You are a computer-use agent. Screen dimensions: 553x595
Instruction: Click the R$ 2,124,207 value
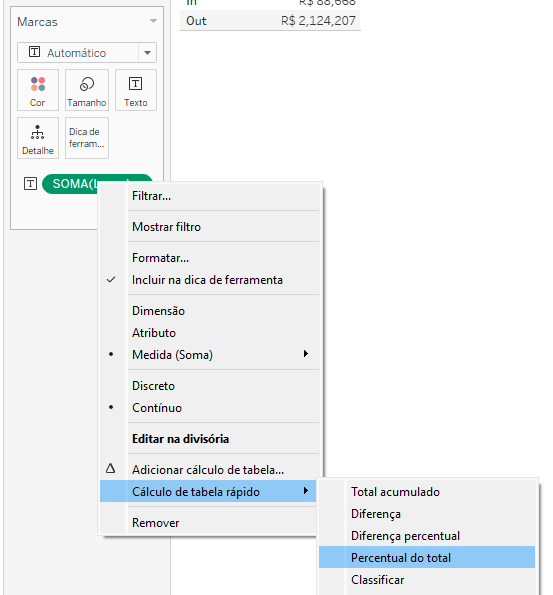click(x=318, y=20)
